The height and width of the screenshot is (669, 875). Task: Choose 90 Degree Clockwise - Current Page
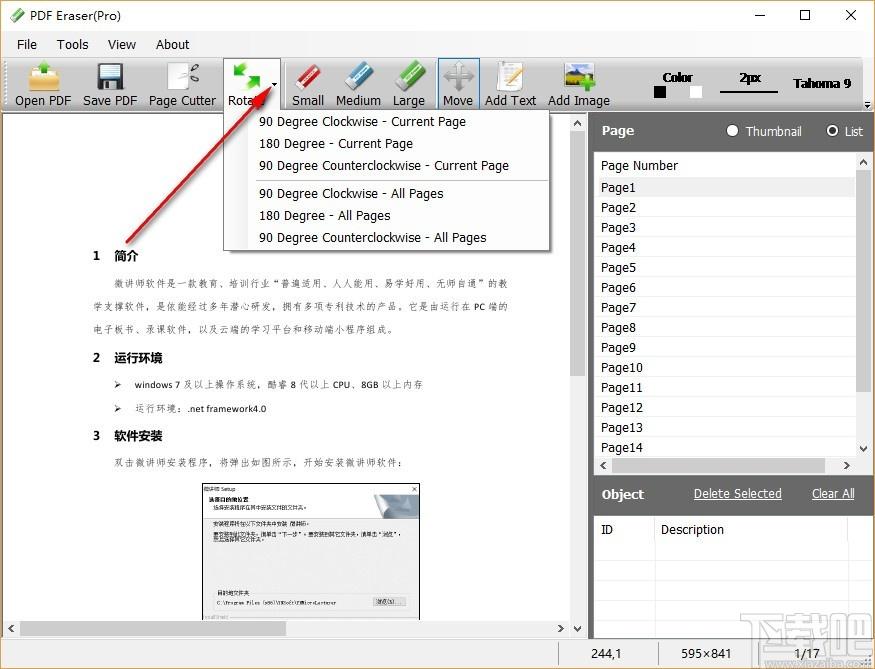[x=362, y=122]
